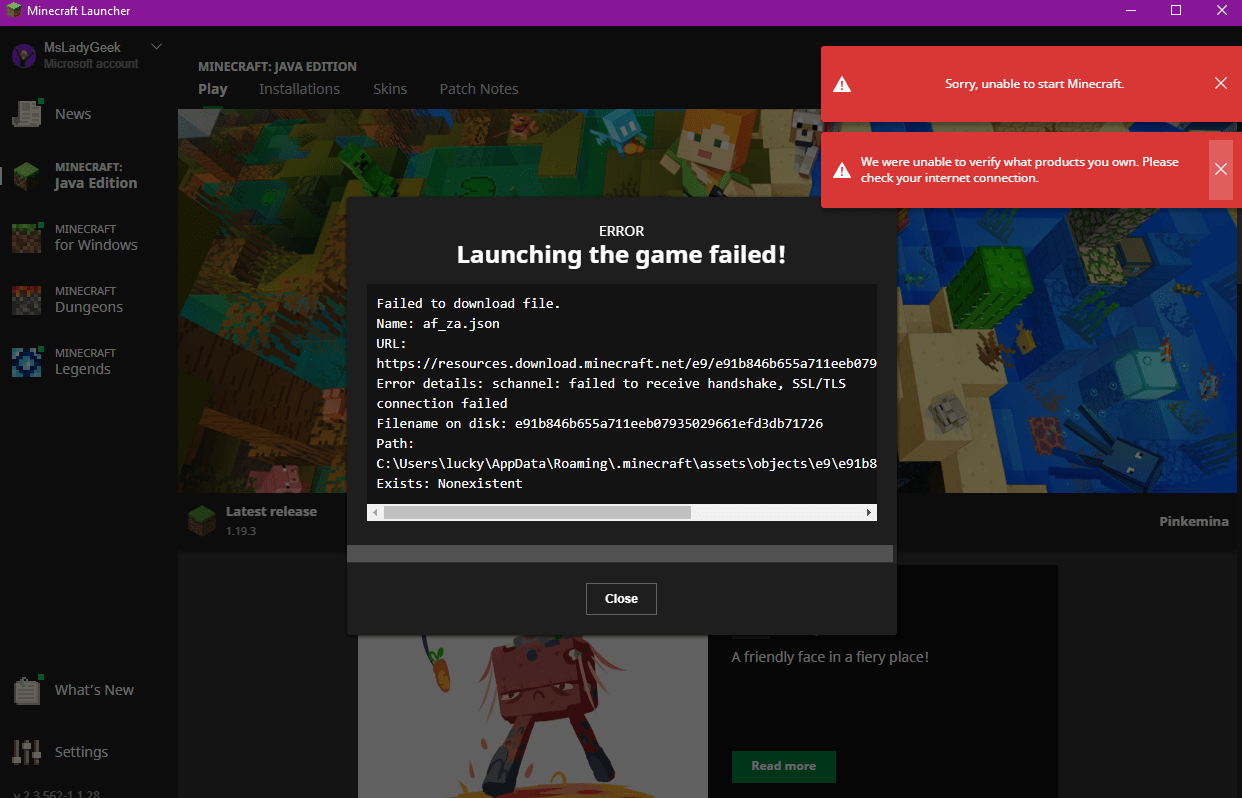Click the 'Exists: Nonexistent' error line
The height and width of the screenshot is (798, 1242).
449,483
